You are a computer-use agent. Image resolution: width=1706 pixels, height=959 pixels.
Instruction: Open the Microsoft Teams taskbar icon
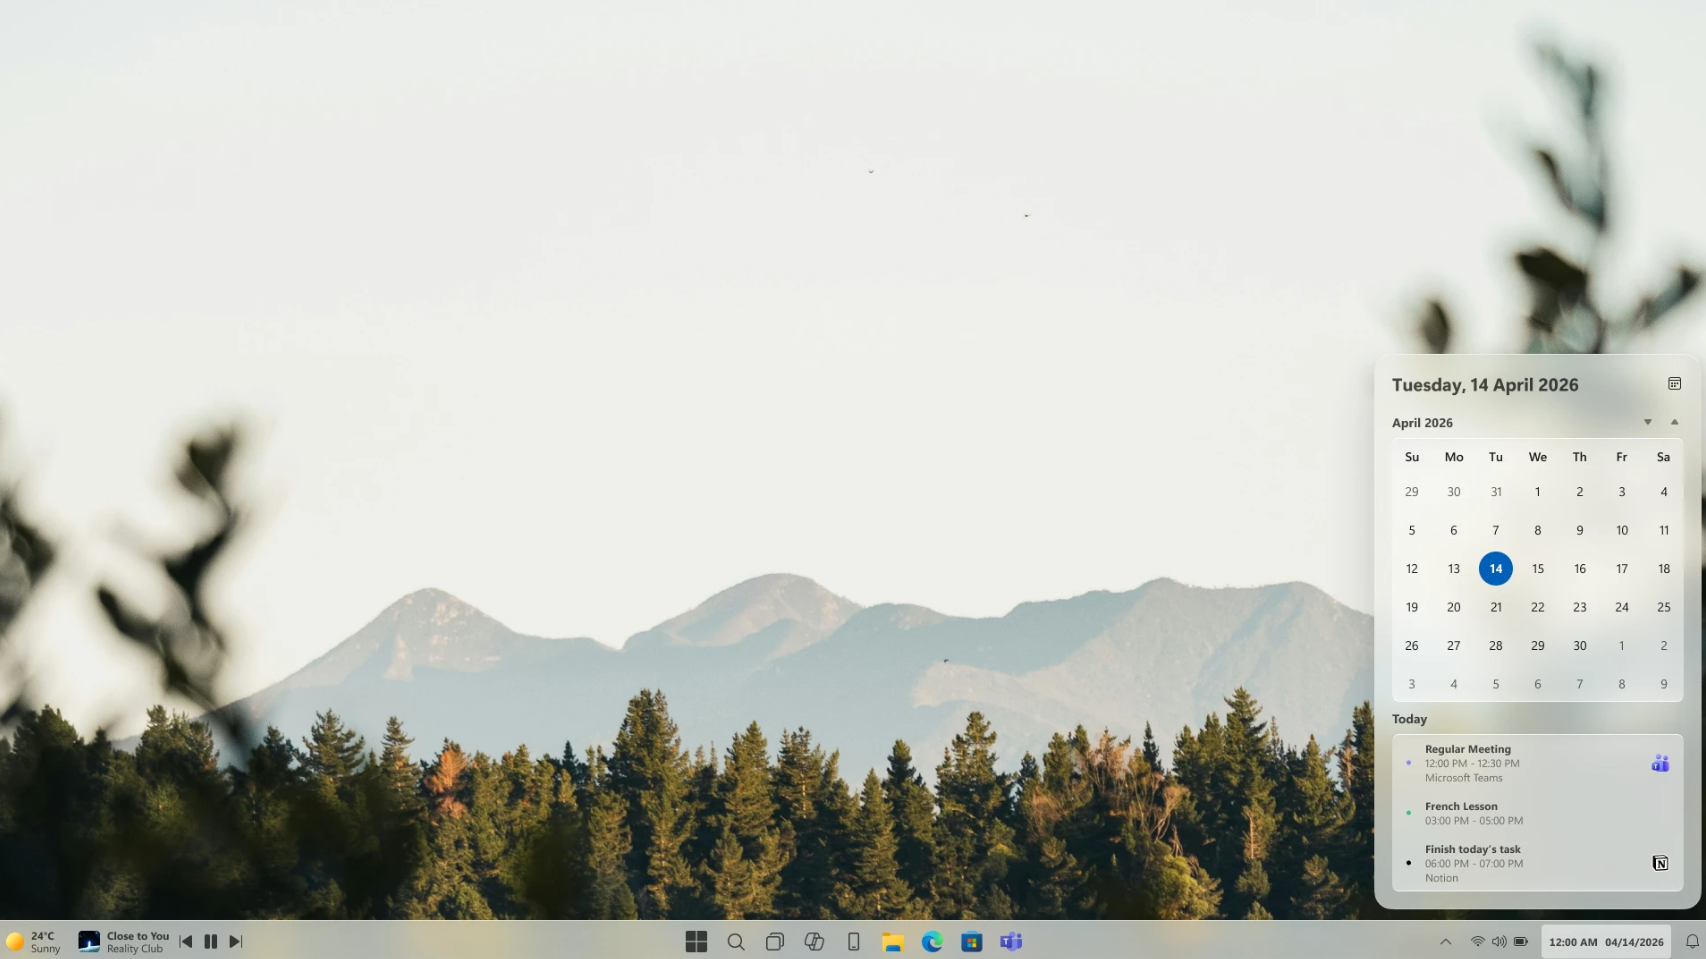pyautogui.click(x=1011, y=941)
